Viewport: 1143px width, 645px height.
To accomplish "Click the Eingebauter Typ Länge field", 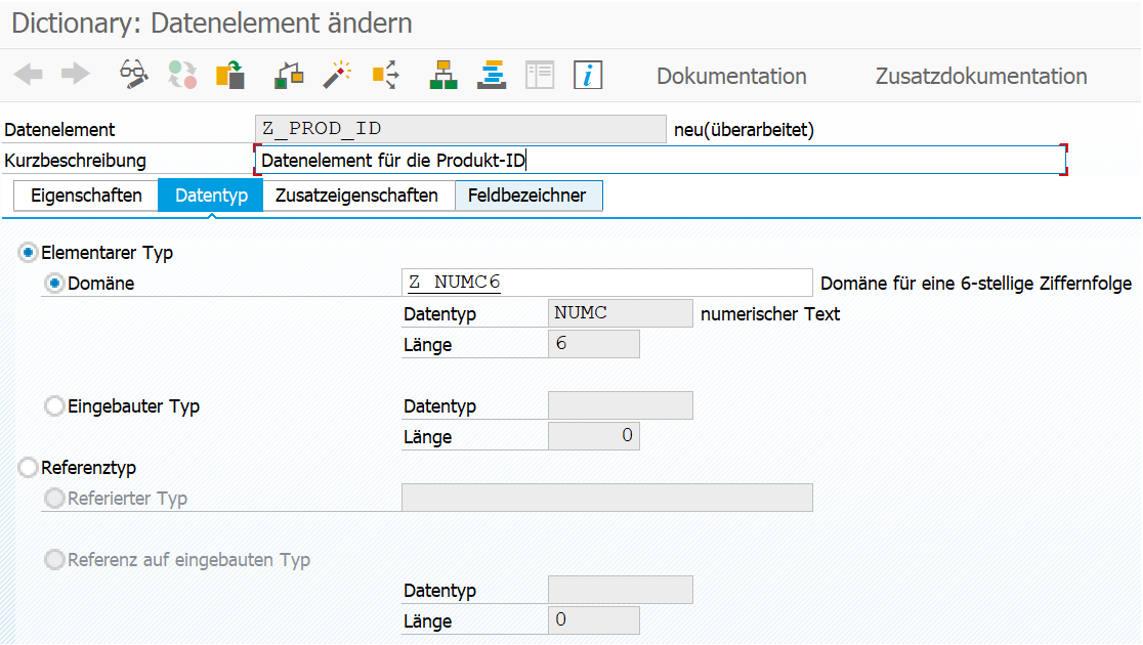I will click(x=593, y=436).
